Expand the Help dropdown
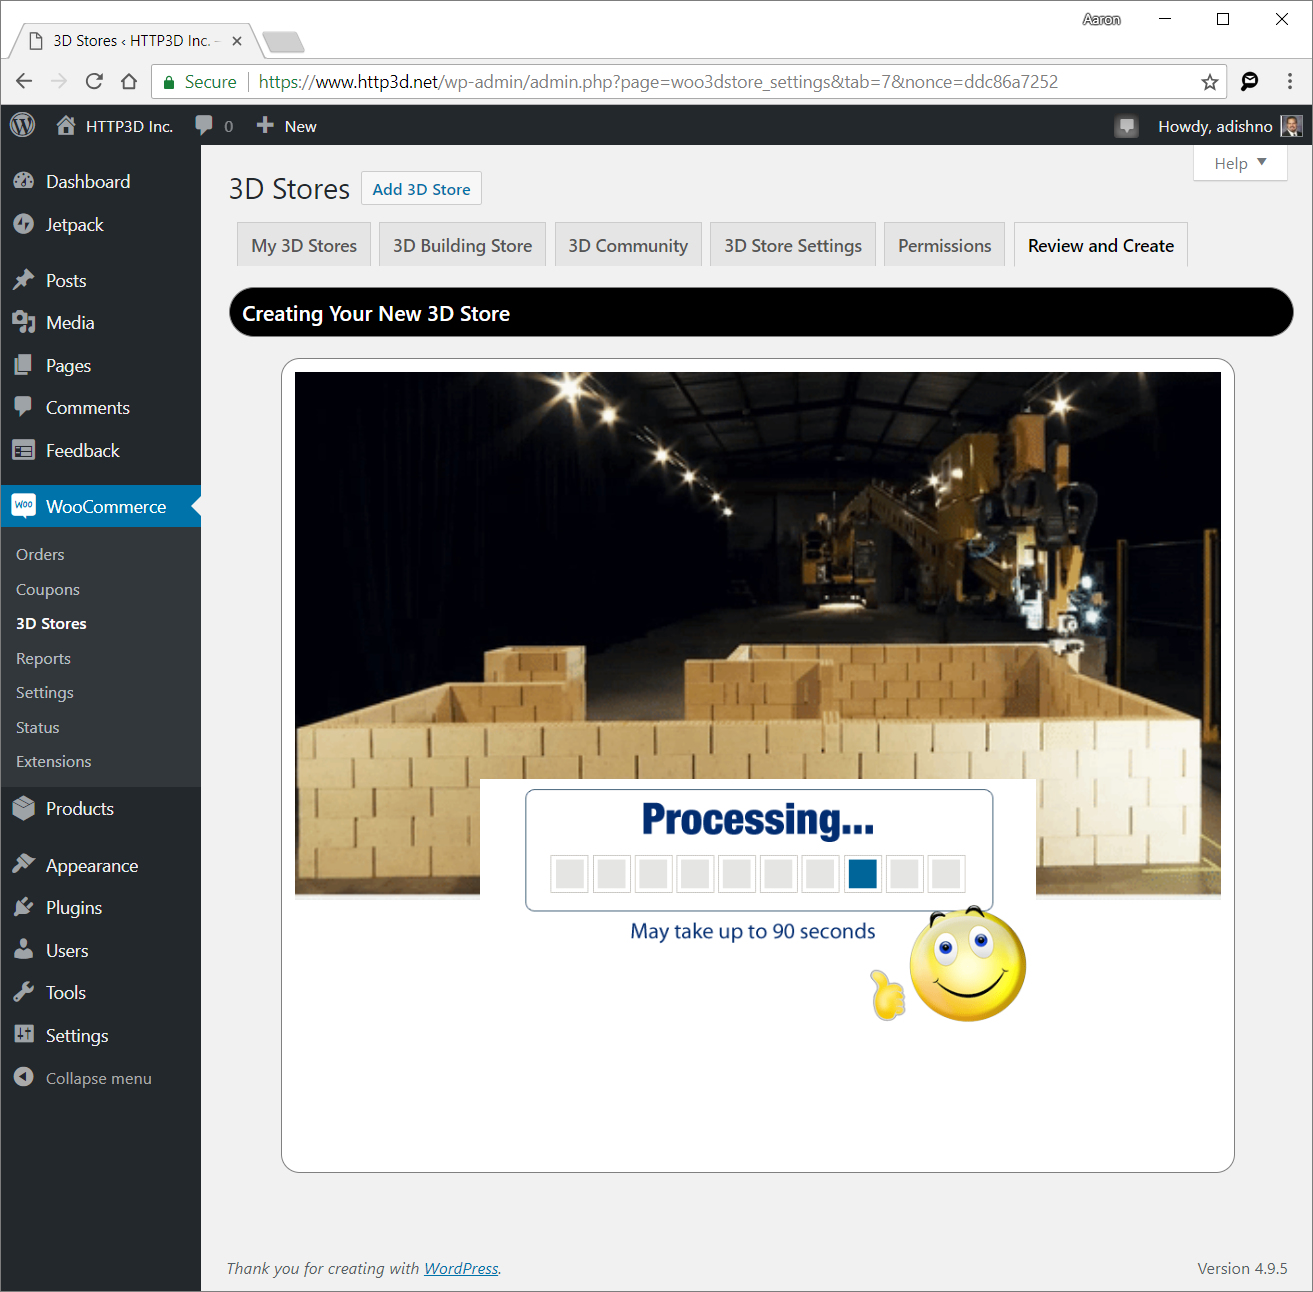Screen dimensions: 1313x1292 (1240, 163)
